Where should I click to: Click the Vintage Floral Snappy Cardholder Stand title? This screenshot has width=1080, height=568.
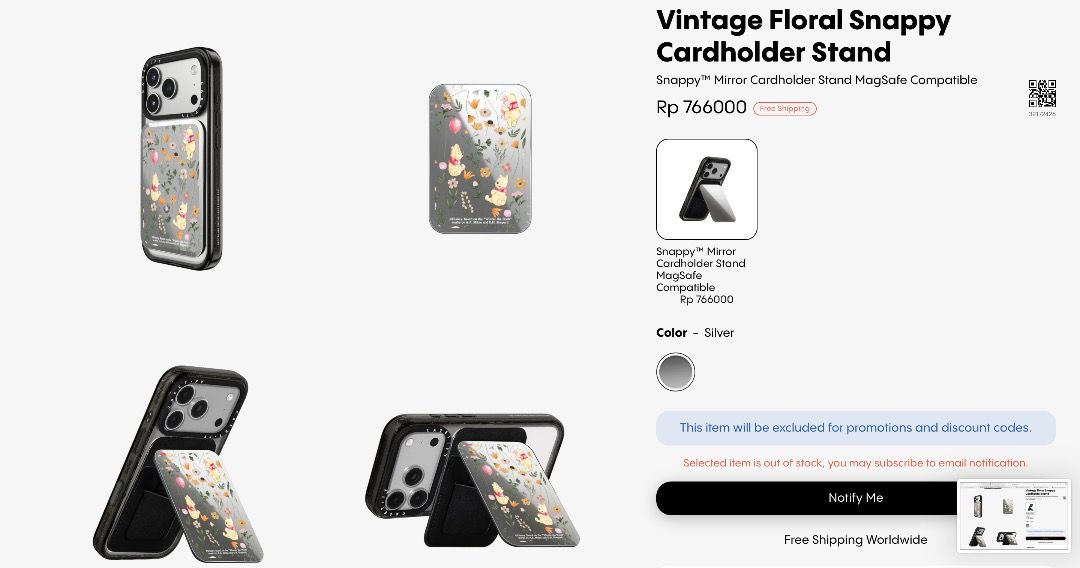804,36
